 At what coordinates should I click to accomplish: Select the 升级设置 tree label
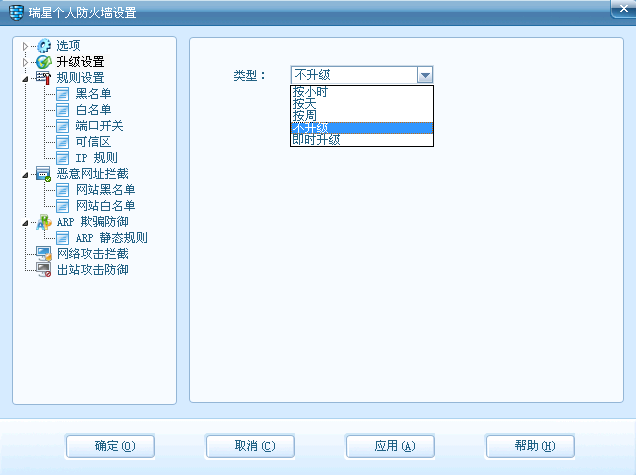(80, 62)
